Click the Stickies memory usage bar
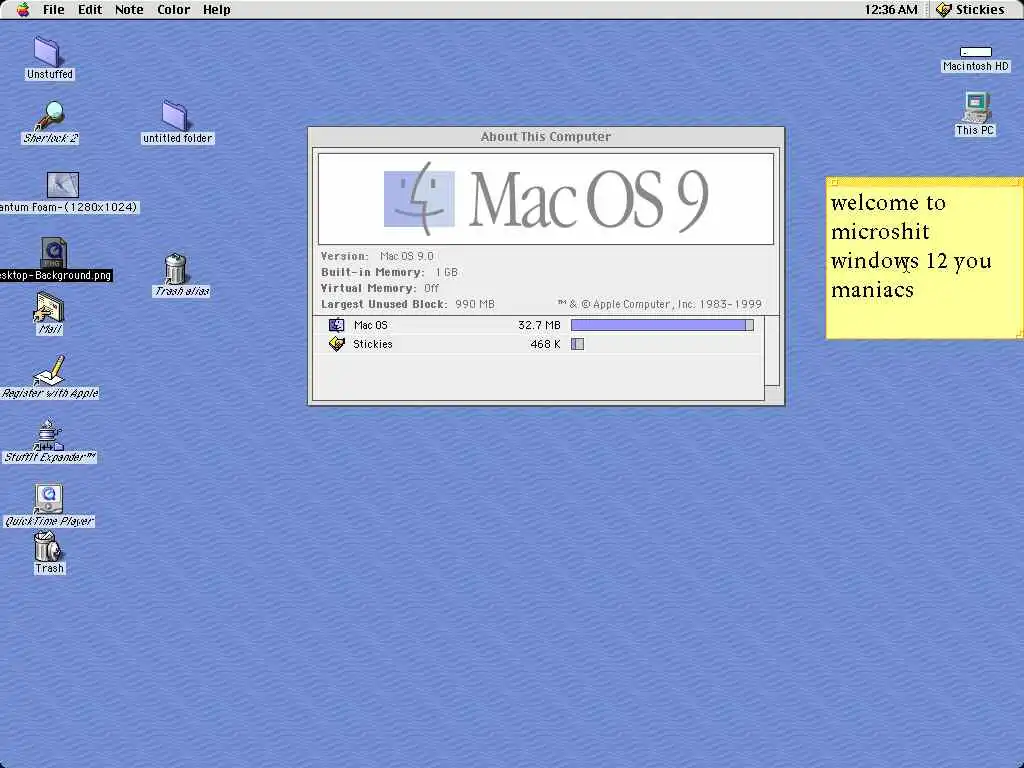Screen dimensions: 1024x768 click(x=577, y=344)
